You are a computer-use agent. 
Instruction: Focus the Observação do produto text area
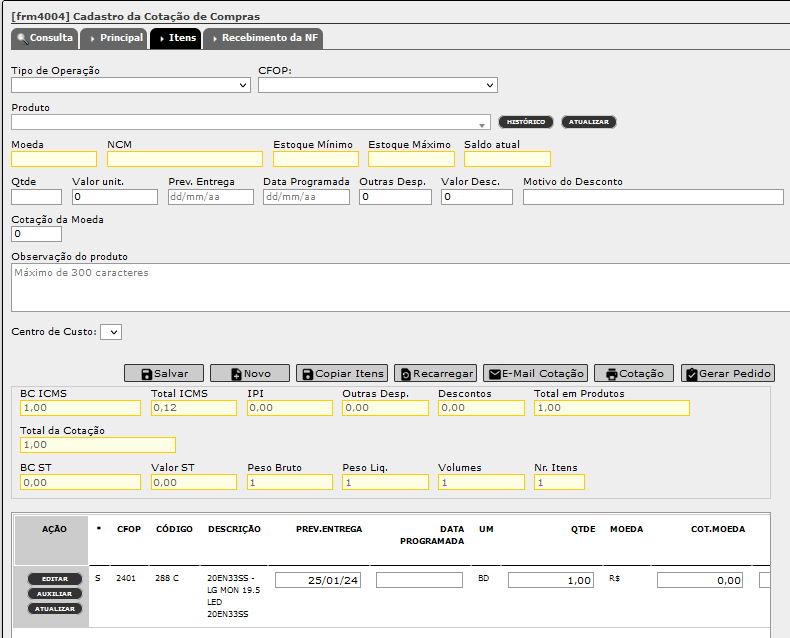tap(401, 287)
